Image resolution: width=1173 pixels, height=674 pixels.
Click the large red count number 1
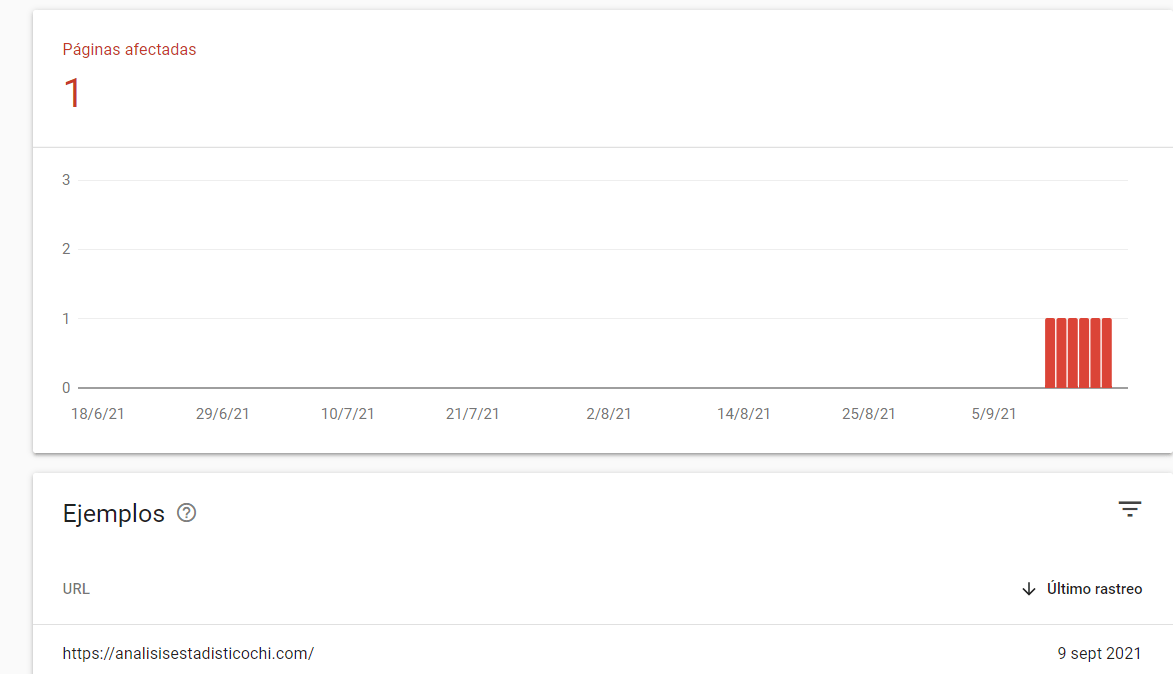(x=72, y=94)
